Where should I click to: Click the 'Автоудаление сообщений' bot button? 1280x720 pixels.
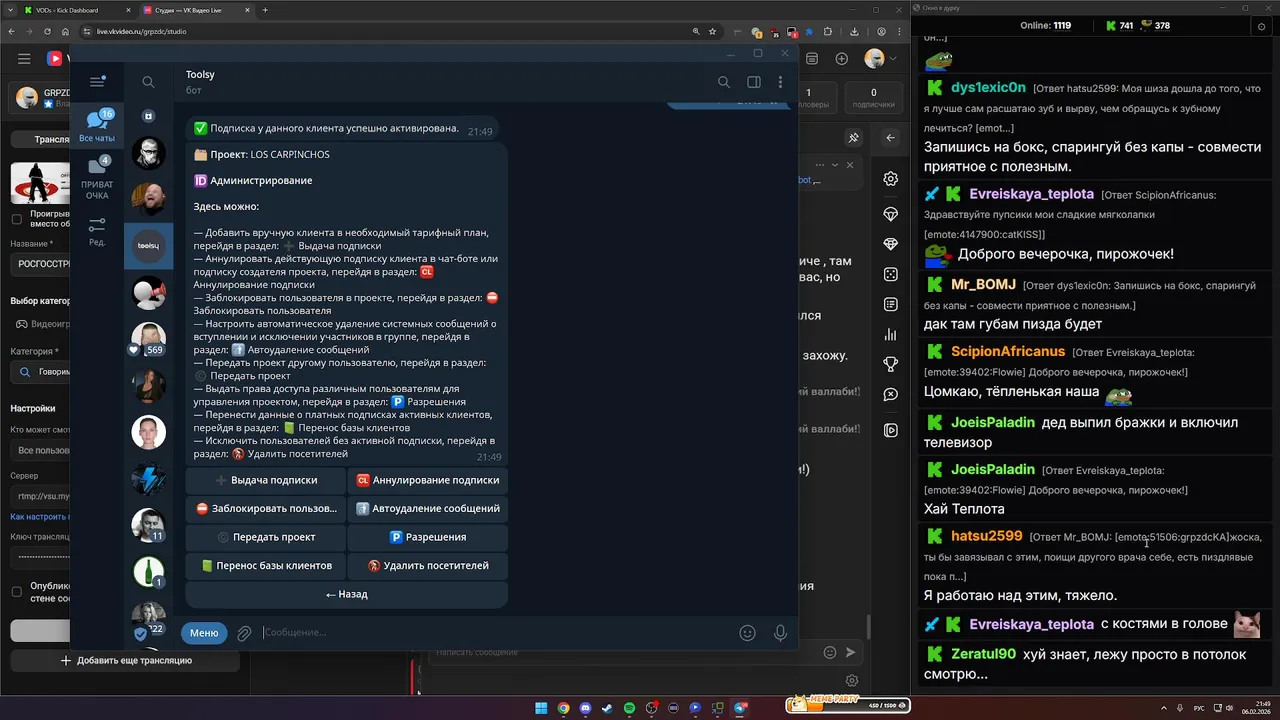(427, 508)
